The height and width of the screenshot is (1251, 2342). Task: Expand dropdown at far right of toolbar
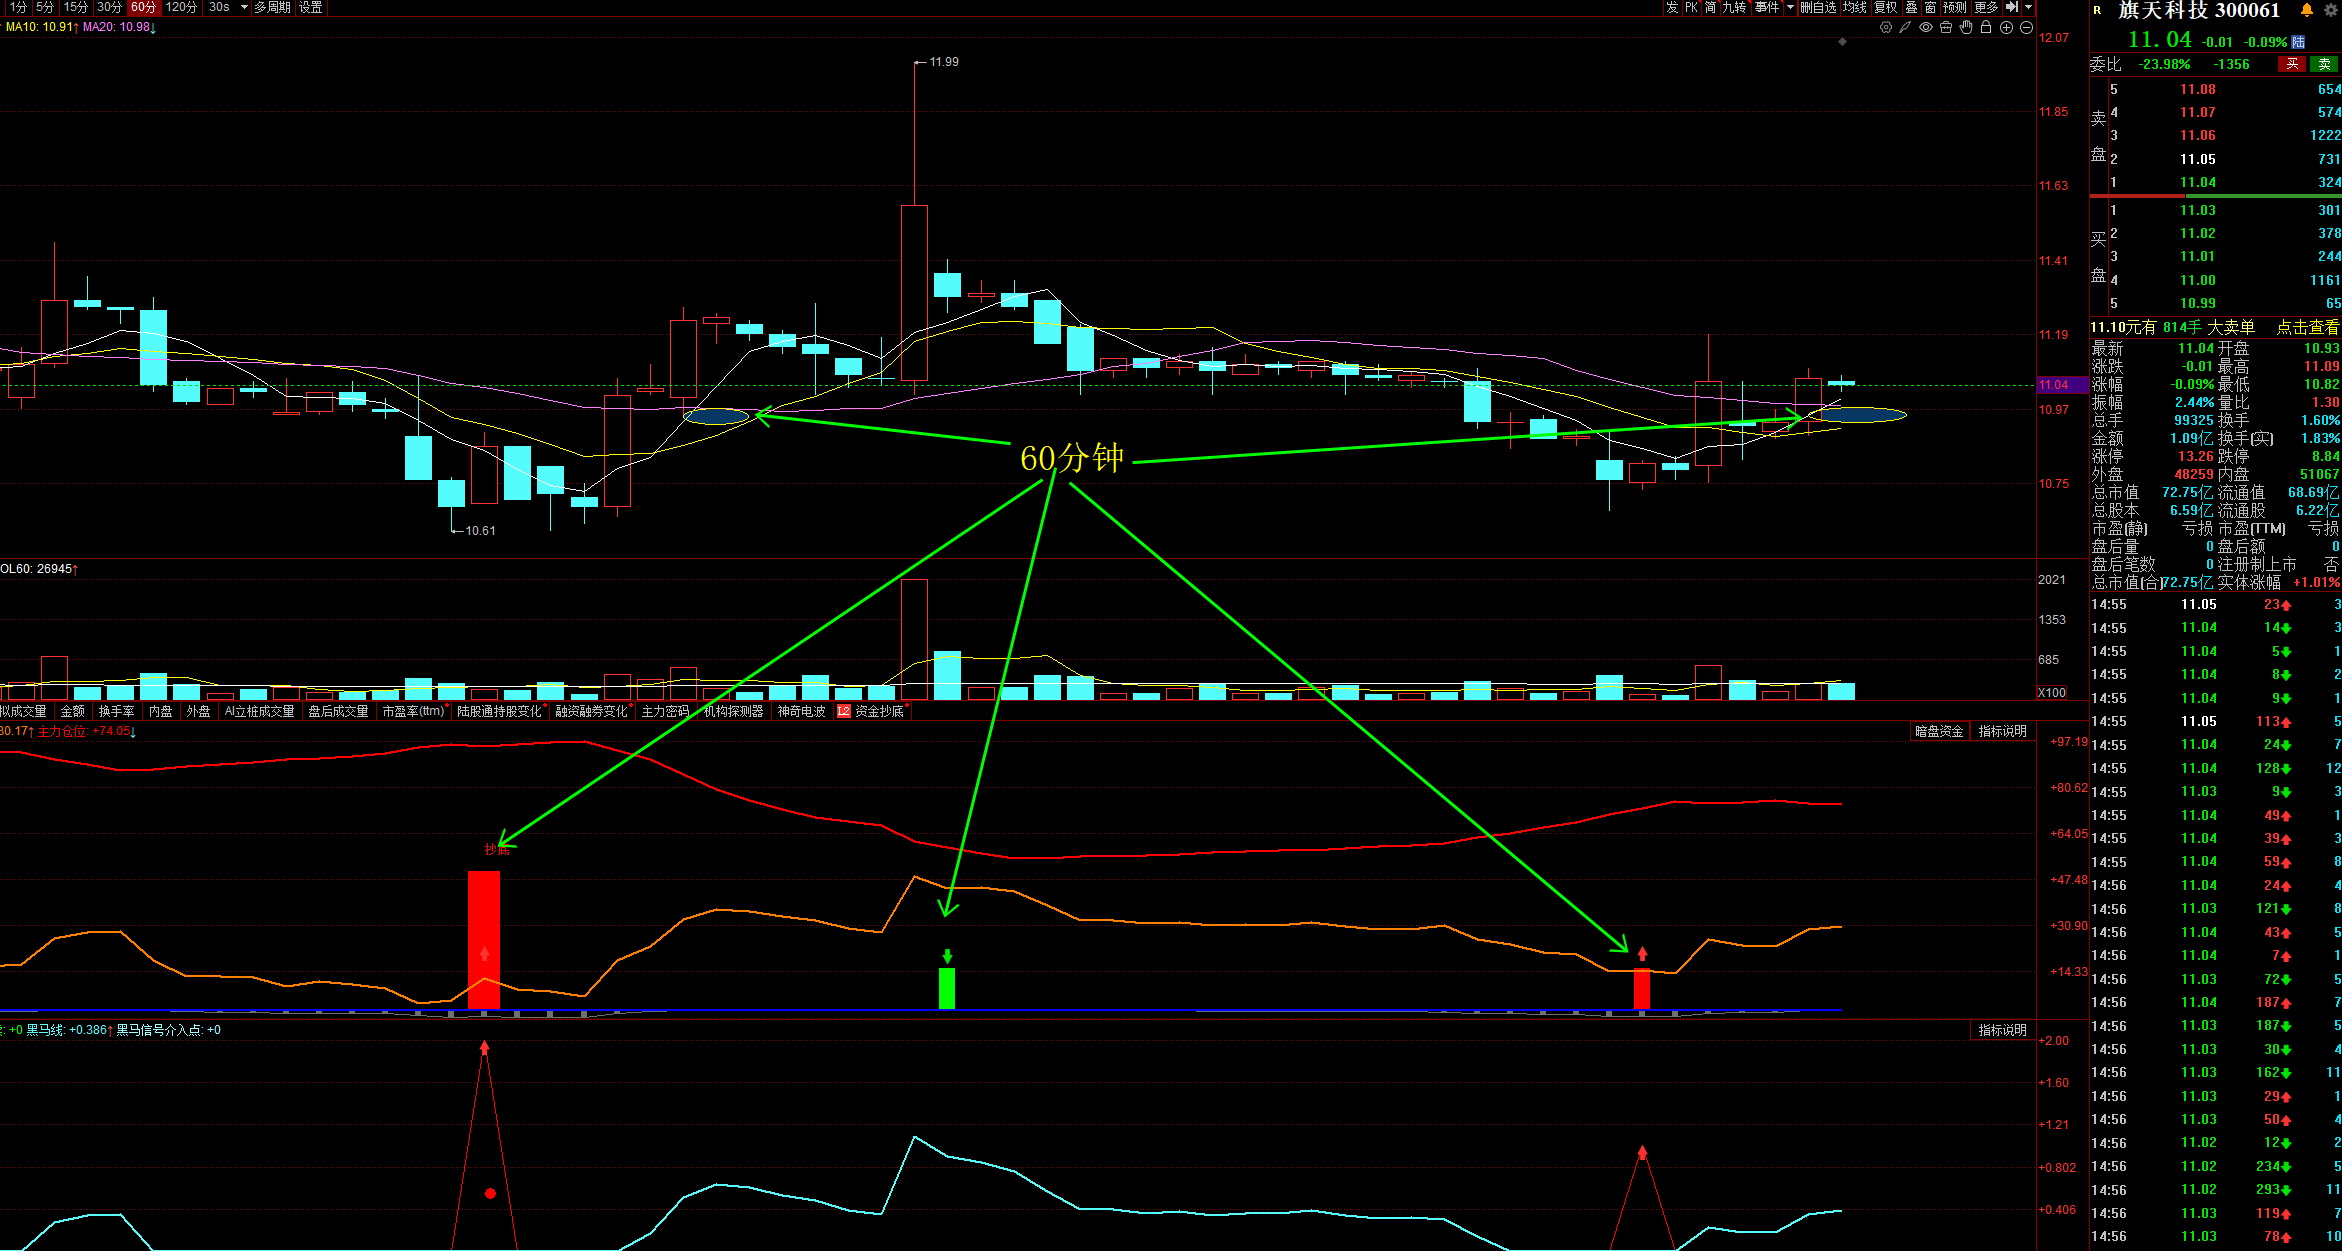[x=2028, y=7]
